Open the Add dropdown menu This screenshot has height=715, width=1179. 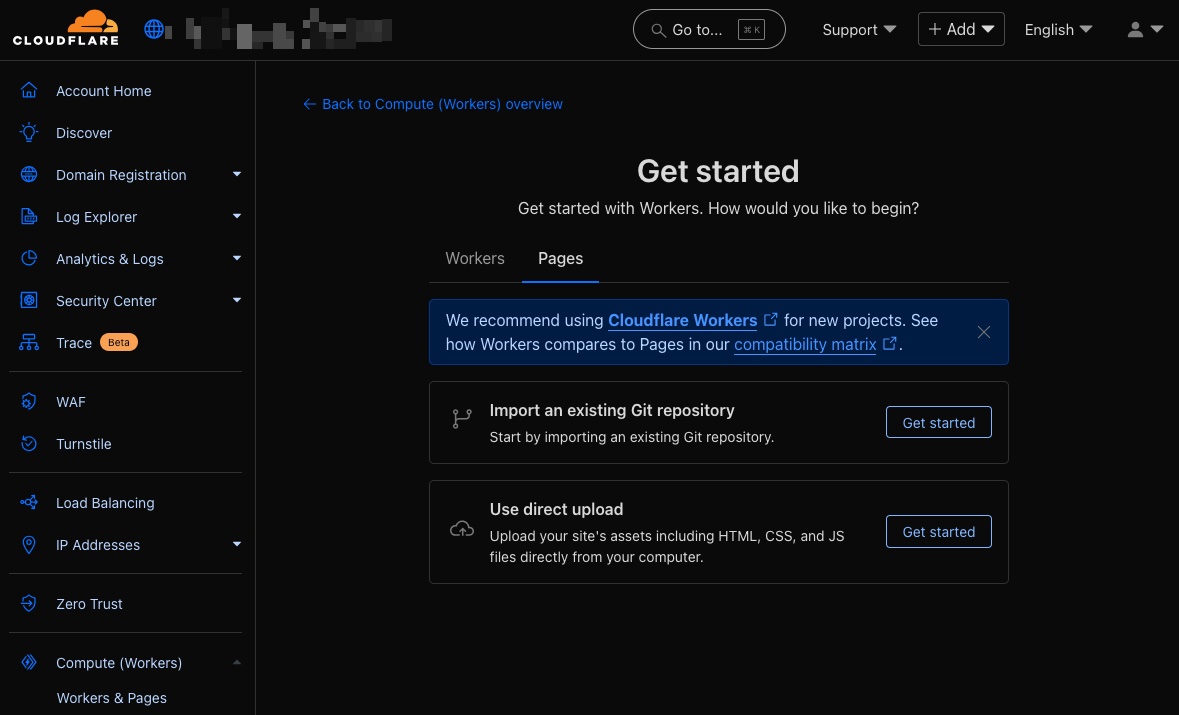point(961,29)
